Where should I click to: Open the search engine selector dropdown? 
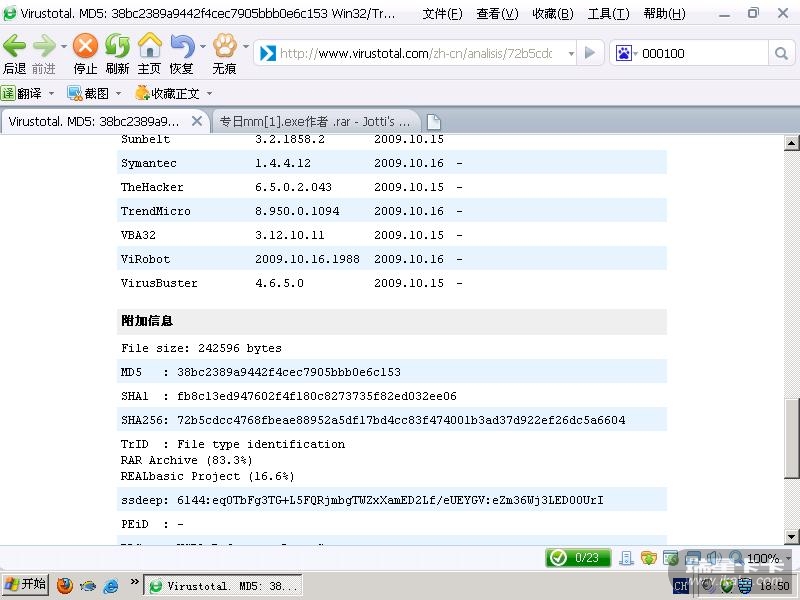(x=636, y=54)
